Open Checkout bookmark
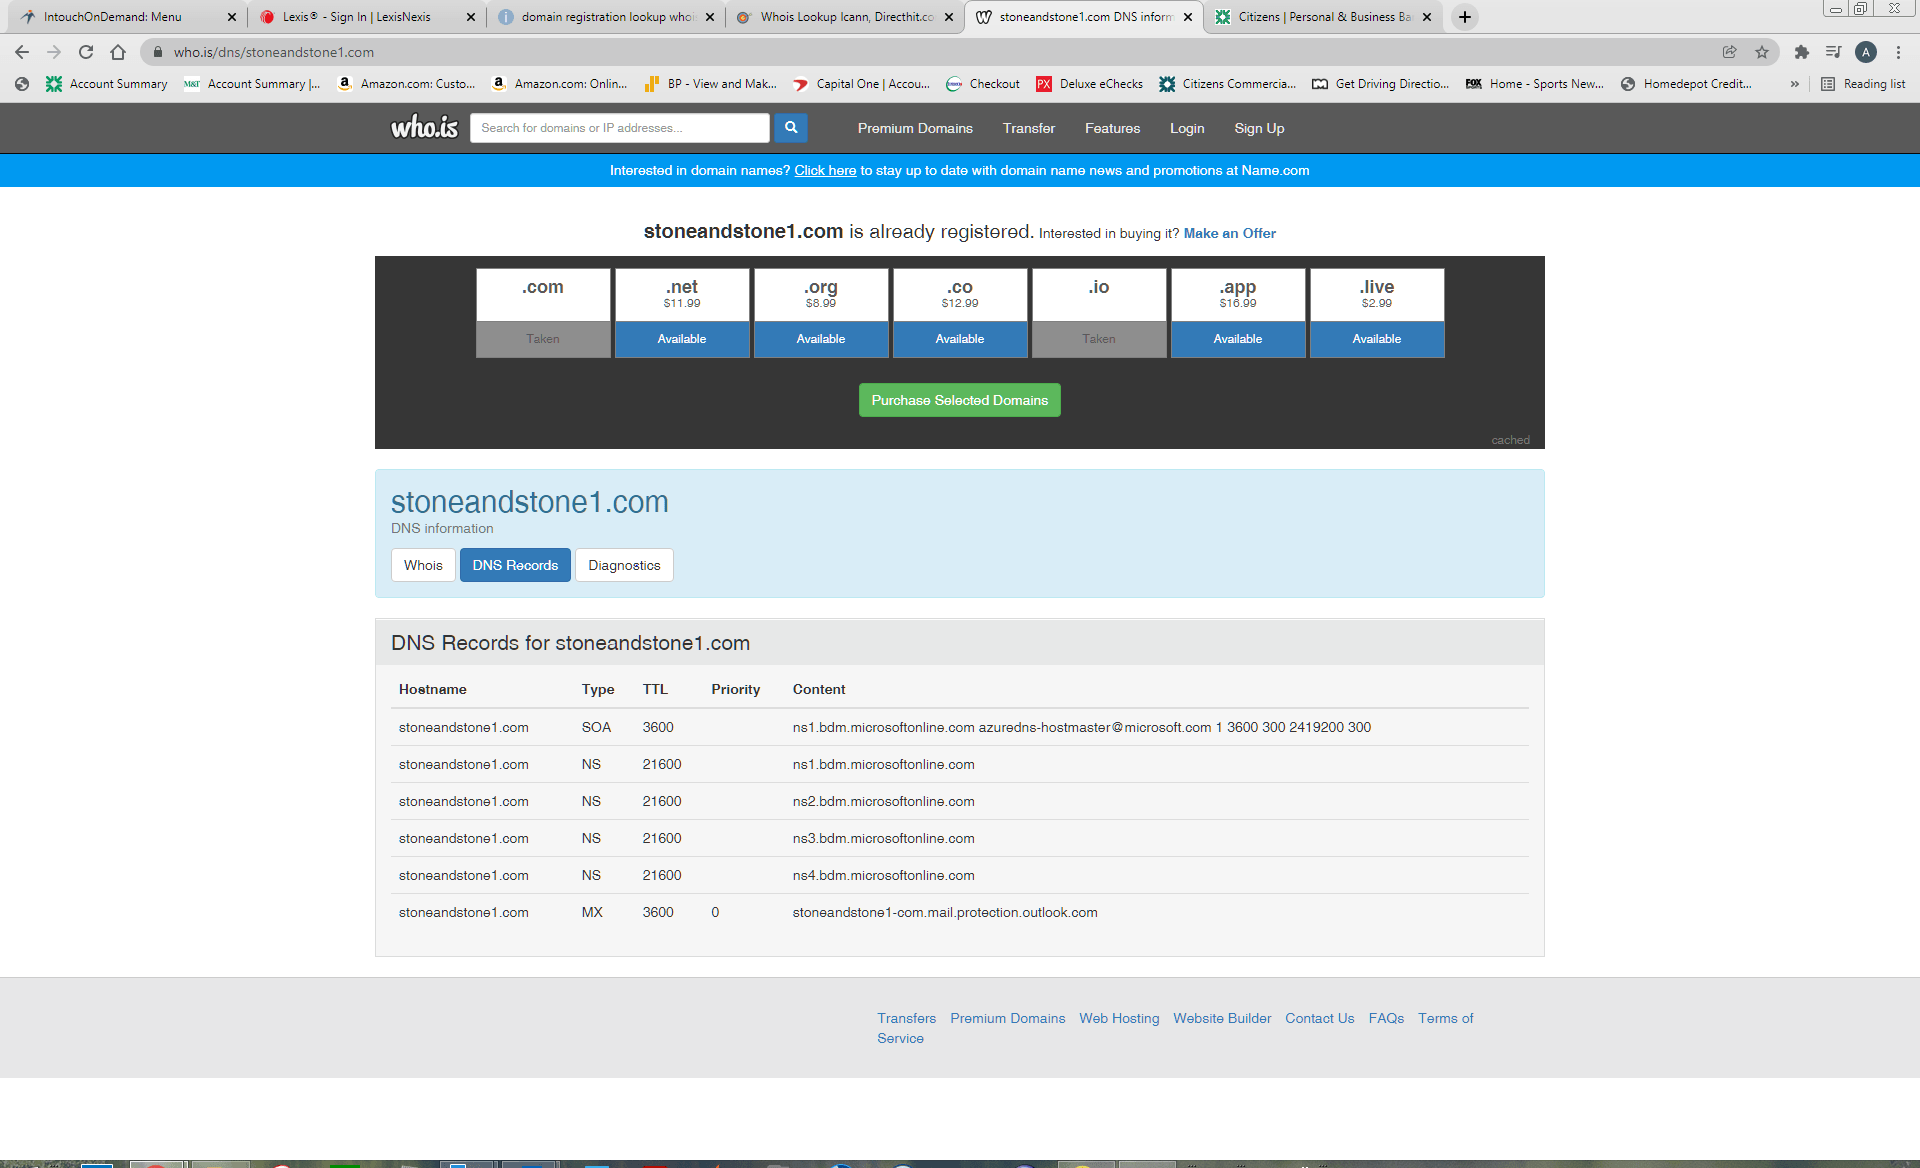The width and height of the screenshot is (1920, 1168). coord(983,84)
